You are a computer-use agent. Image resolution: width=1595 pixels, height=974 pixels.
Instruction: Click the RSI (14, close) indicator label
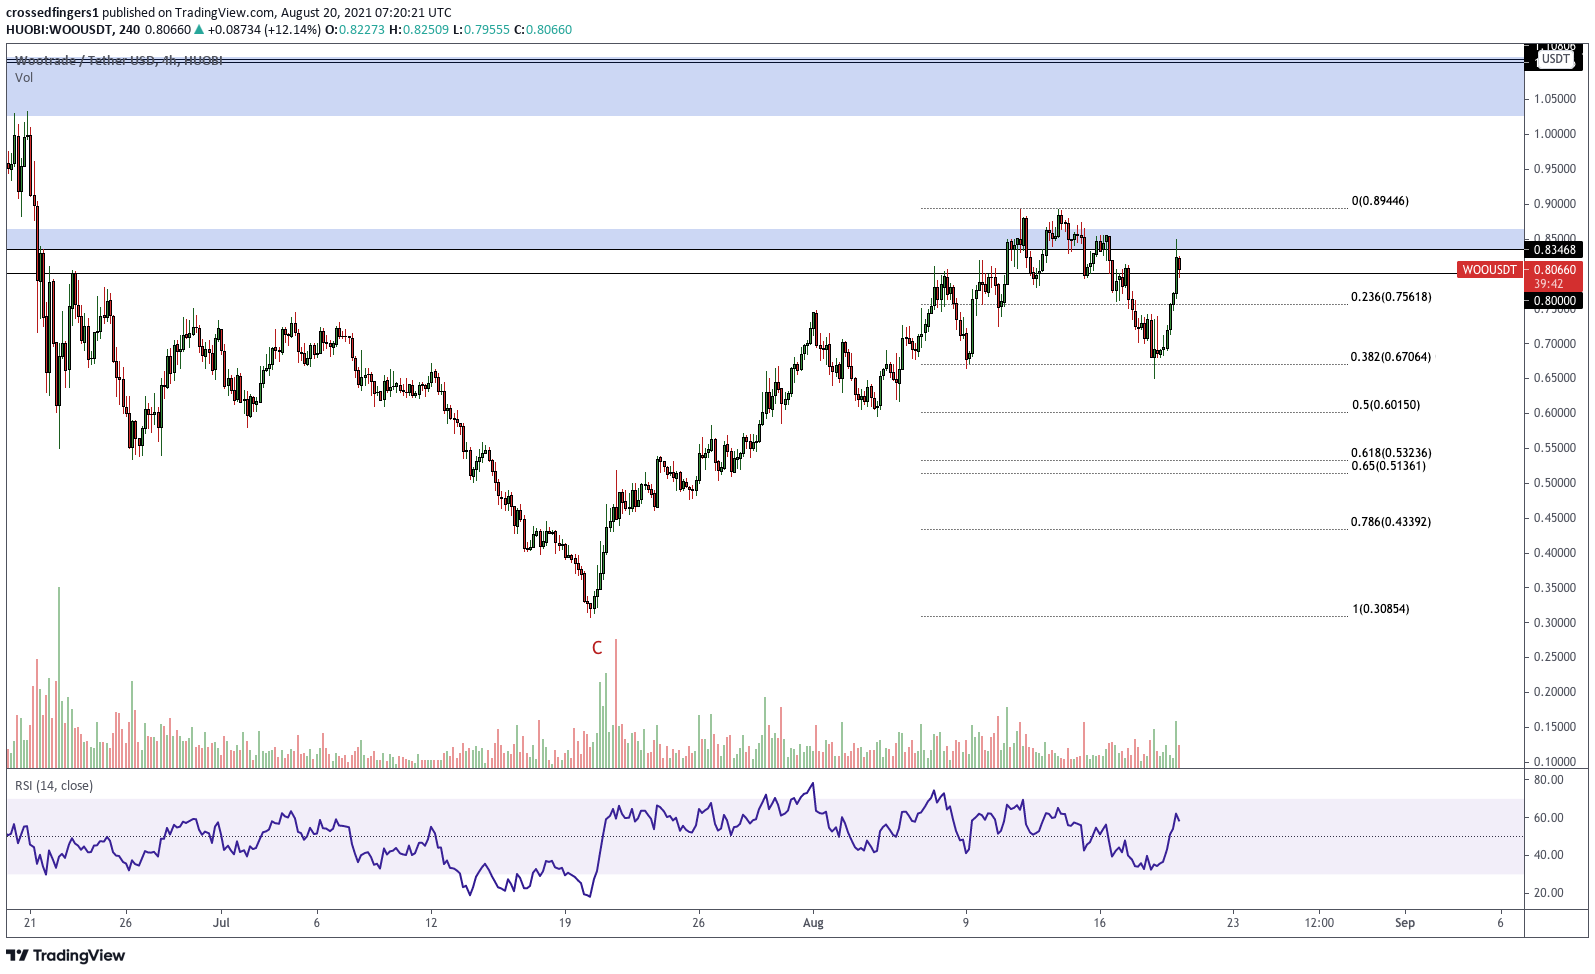(54, 786)
